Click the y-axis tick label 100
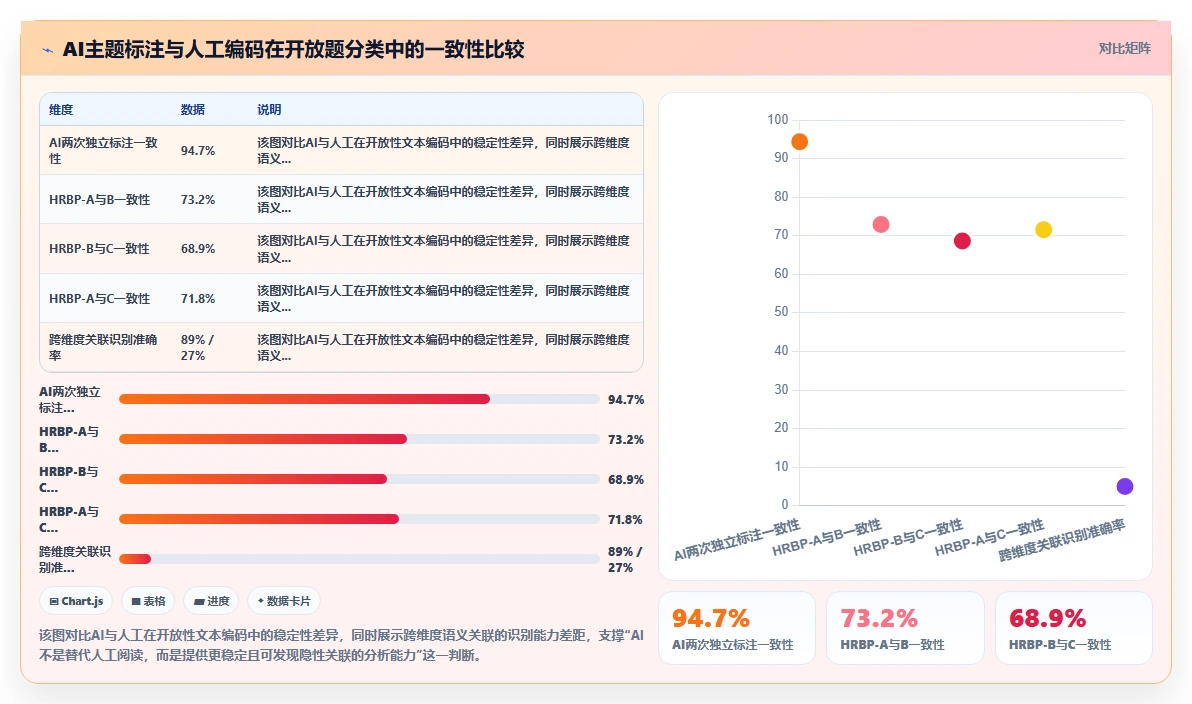This screenshot has height=704, width=1192. click(778, 119)
